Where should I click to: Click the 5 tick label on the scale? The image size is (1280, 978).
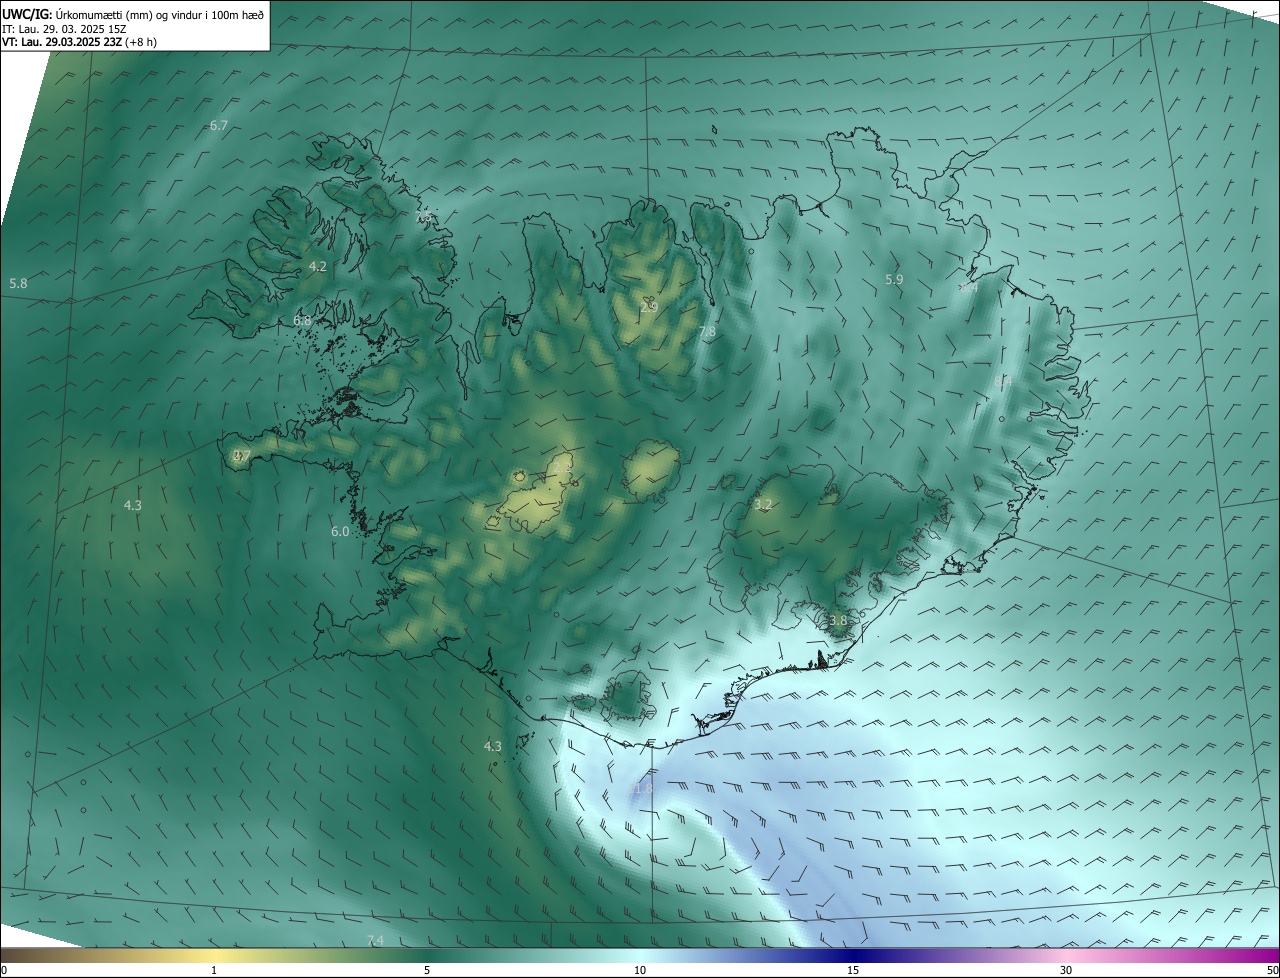pos(427,970)
